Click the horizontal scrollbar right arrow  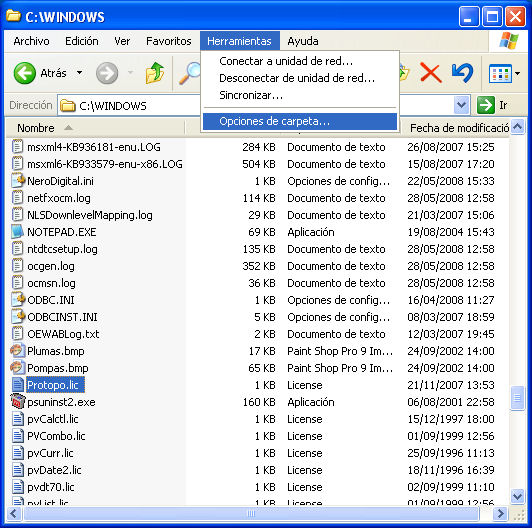500,513
